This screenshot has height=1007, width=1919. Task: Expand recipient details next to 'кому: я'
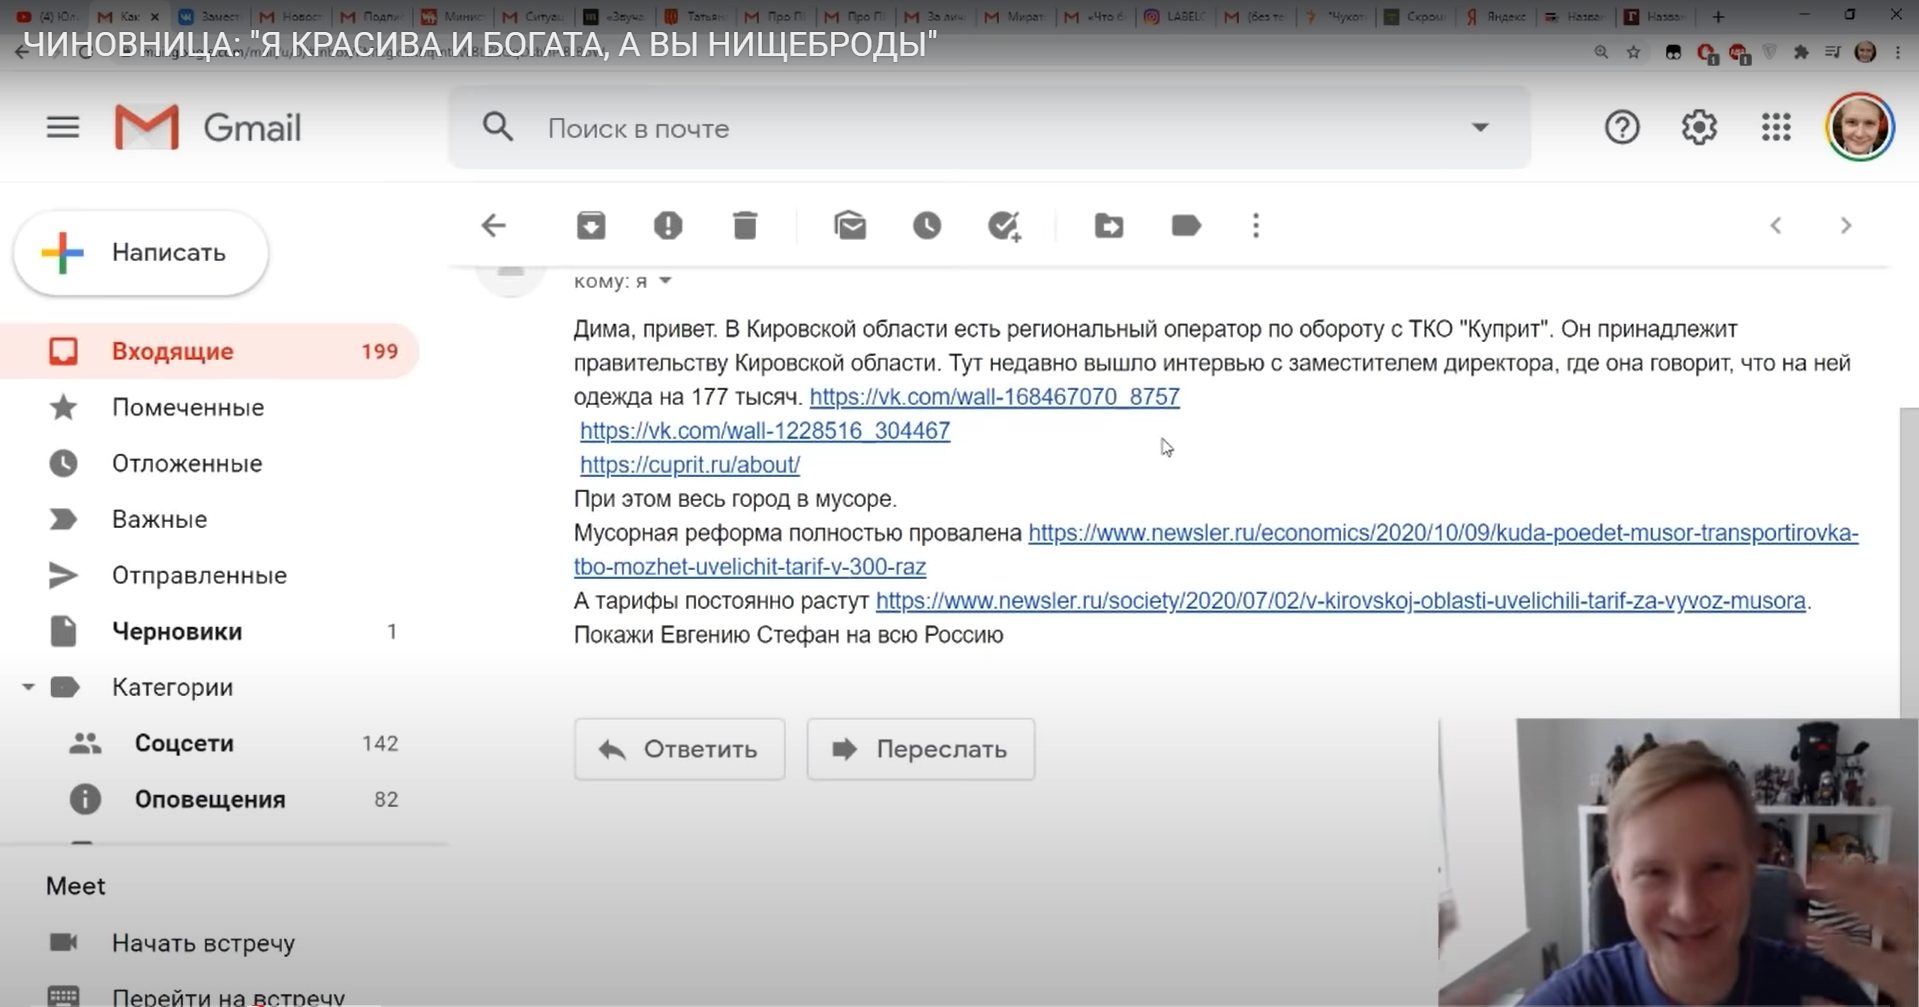pos(666,281)
